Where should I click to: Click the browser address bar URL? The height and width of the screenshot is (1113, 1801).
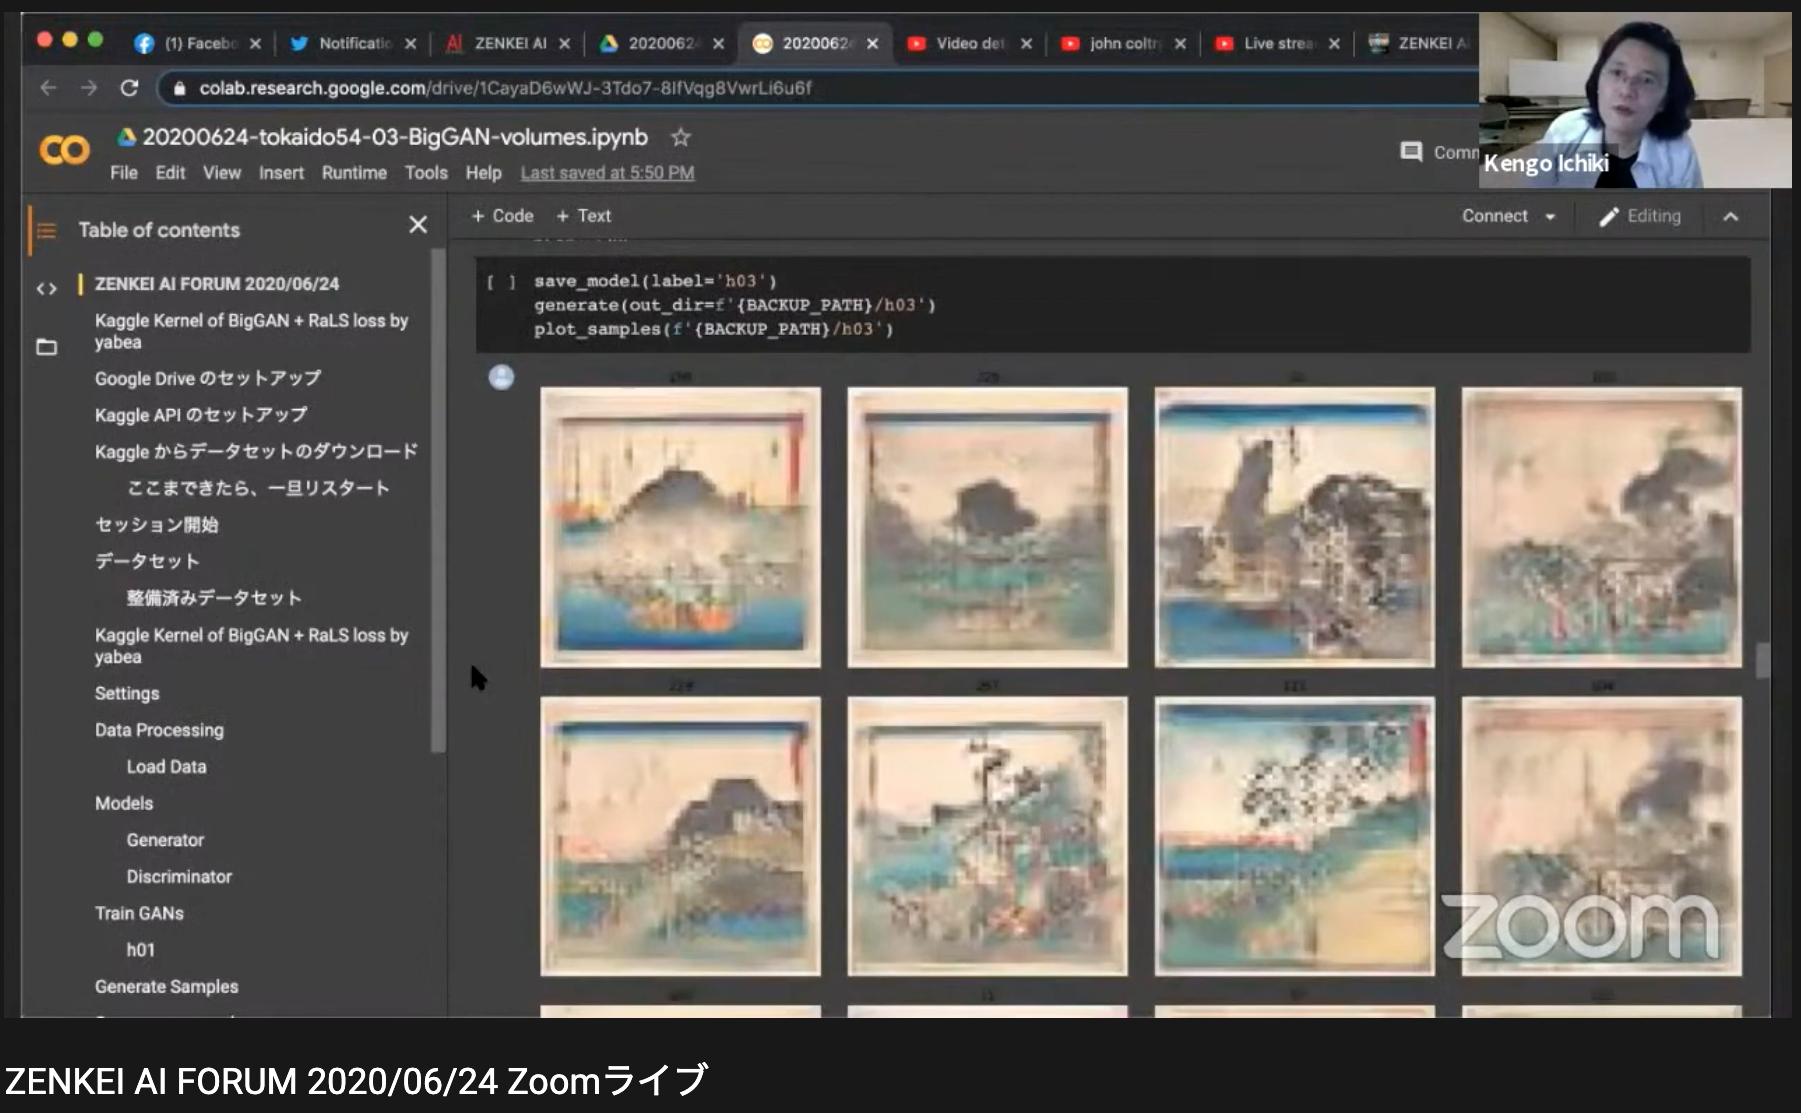point(505,88)
